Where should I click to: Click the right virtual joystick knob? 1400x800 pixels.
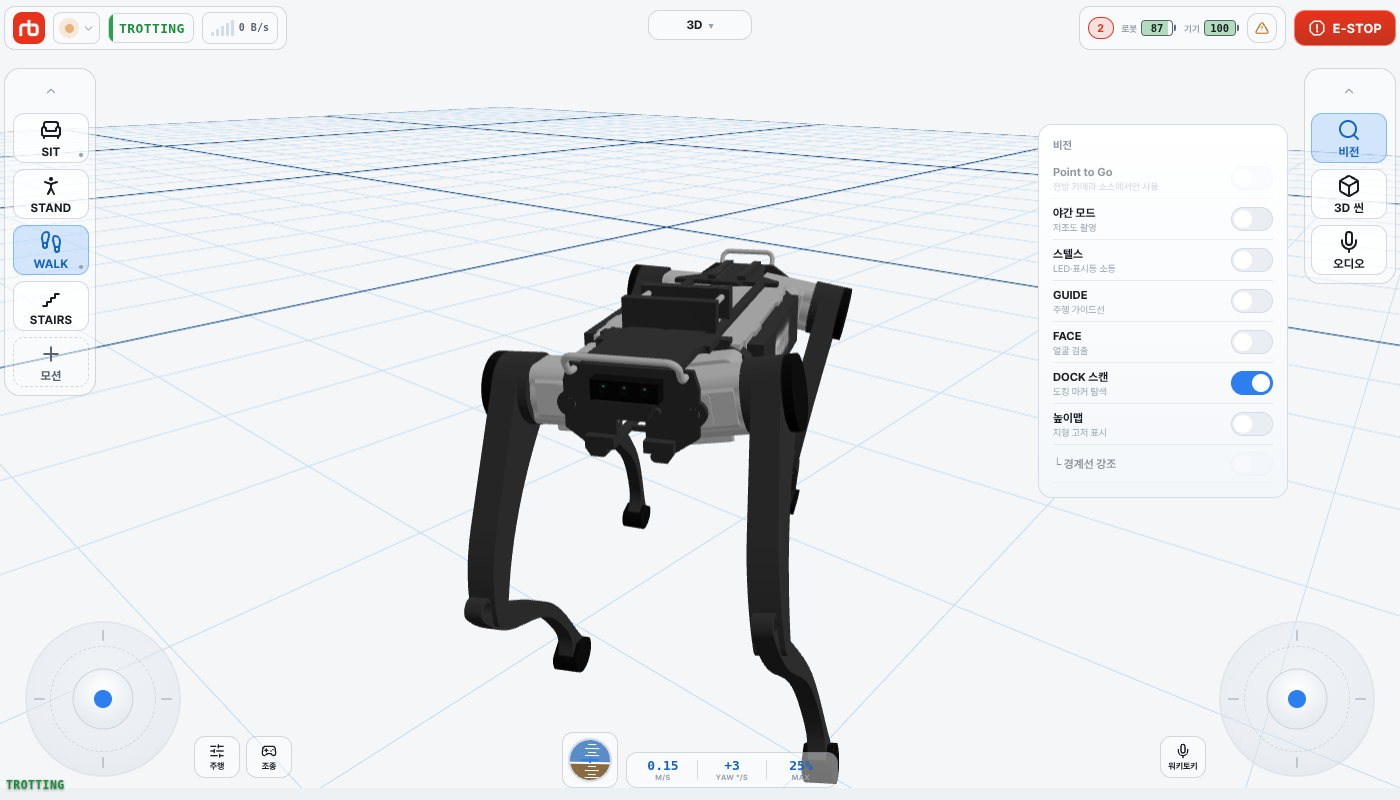tap(1297, 699)
